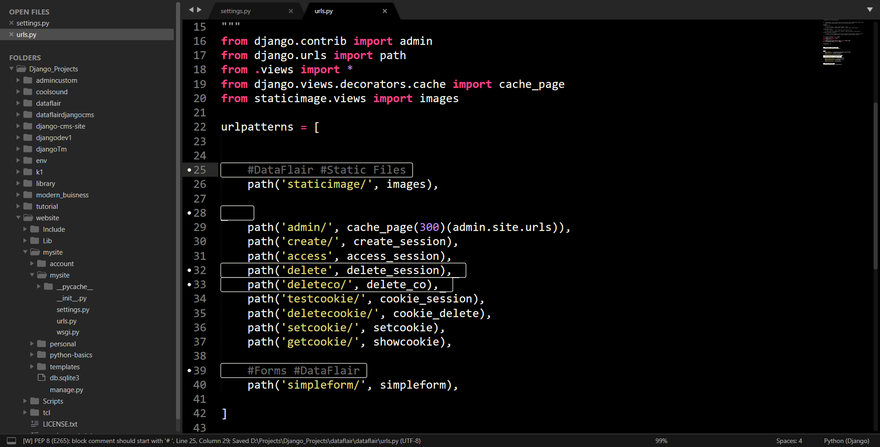Screen dimensions: 880x447
Task: Change the Python (Django) syntax setting
Action: point(847,440)
